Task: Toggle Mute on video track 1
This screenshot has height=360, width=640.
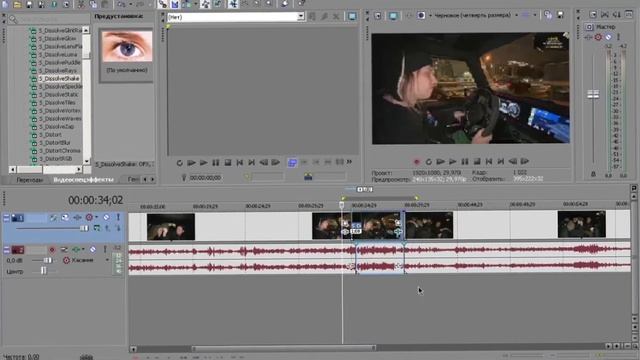Action: tap(106, 217)
